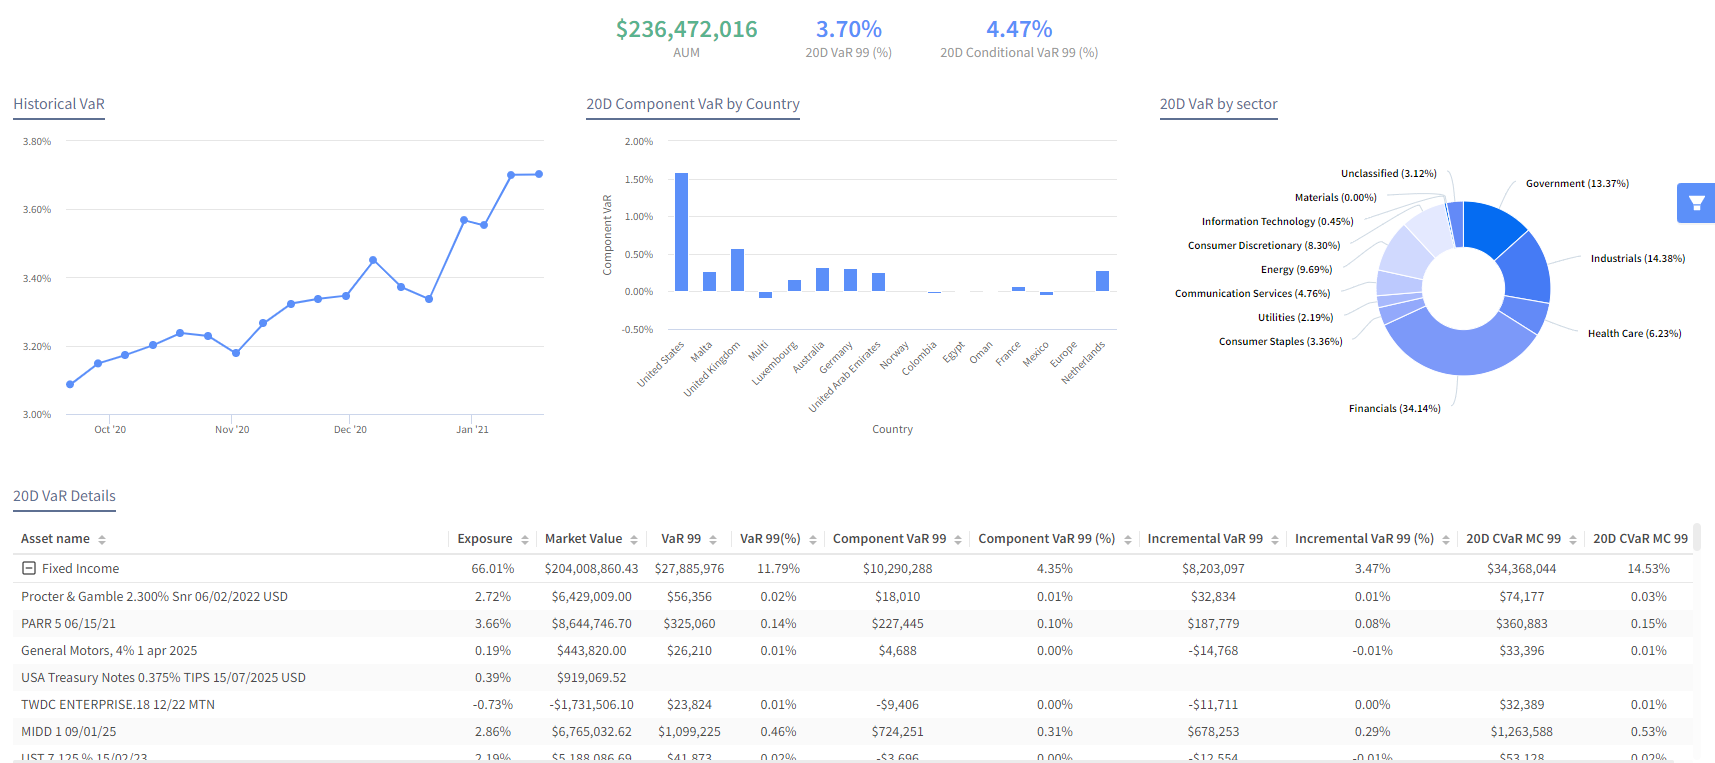Click the Australia bar in country chart

[x=822, y=279]
